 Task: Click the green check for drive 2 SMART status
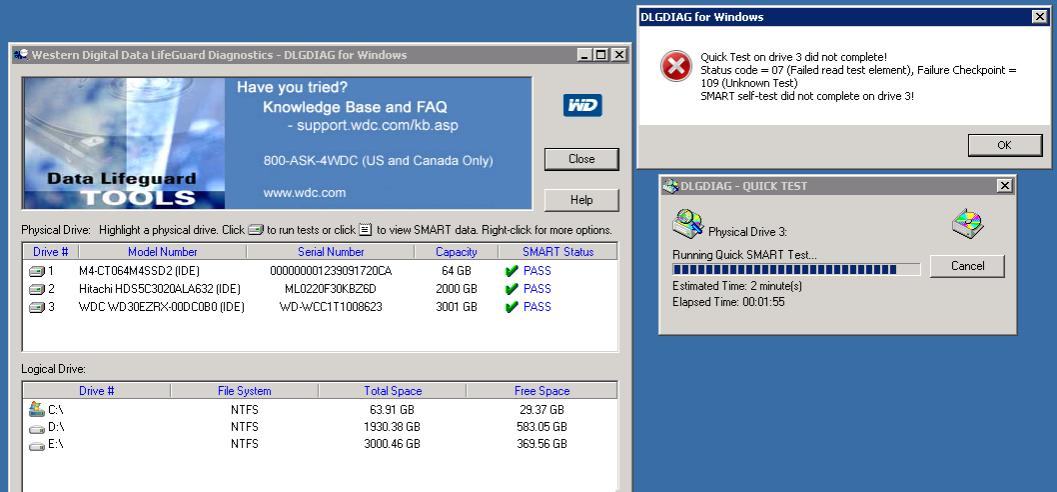(x=511, y=289)
